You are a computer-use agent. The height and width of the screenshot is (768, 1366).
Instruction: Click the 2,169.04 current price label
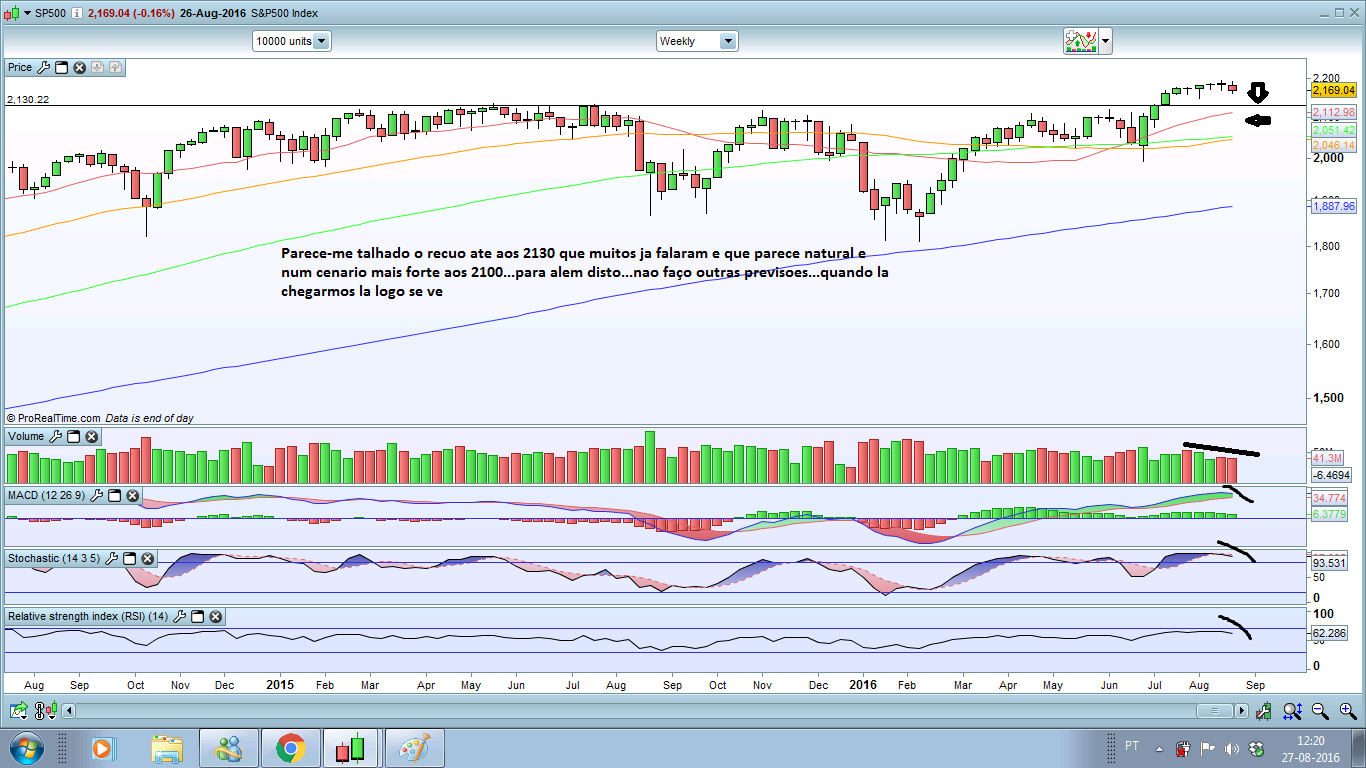[1334, 90]
